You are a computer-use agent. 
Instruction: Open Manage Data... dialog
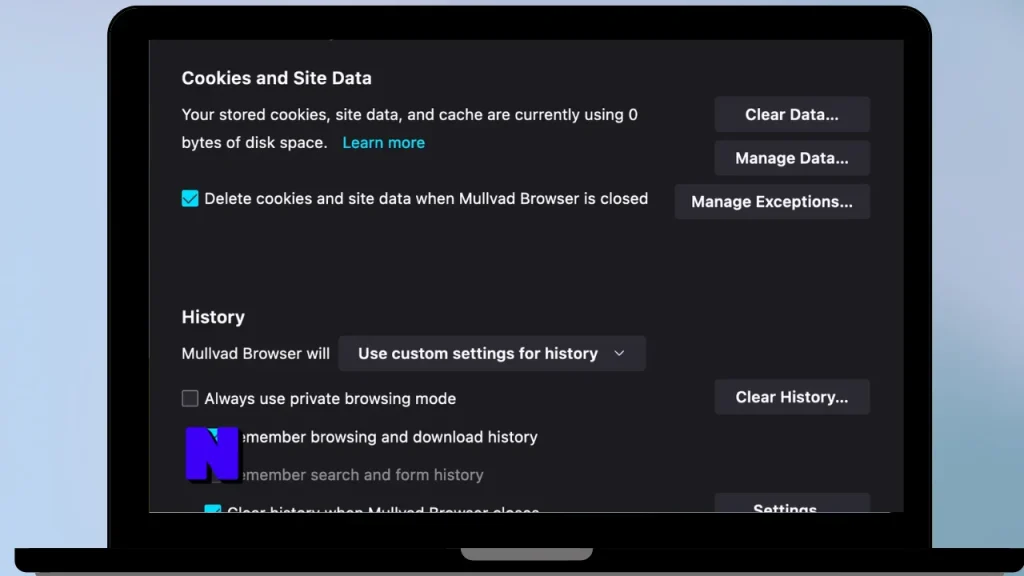792,158
